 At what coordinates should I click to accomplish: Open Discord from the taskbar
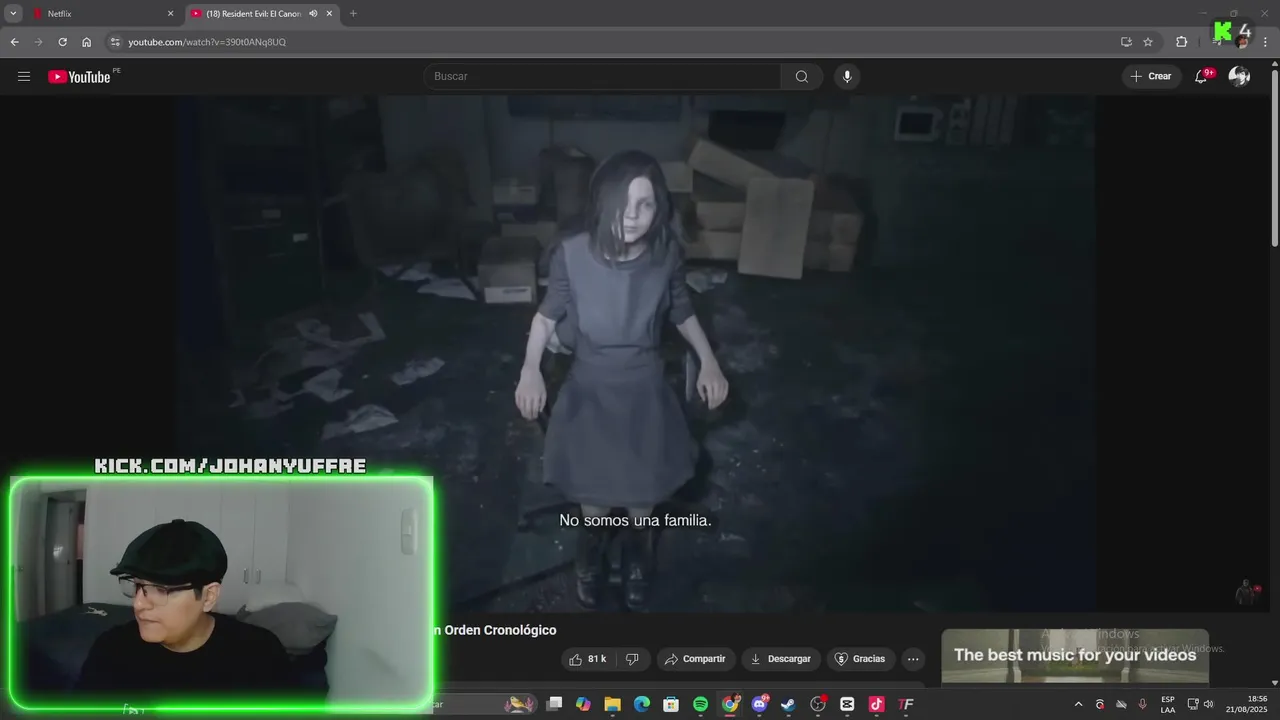(759, 704)
